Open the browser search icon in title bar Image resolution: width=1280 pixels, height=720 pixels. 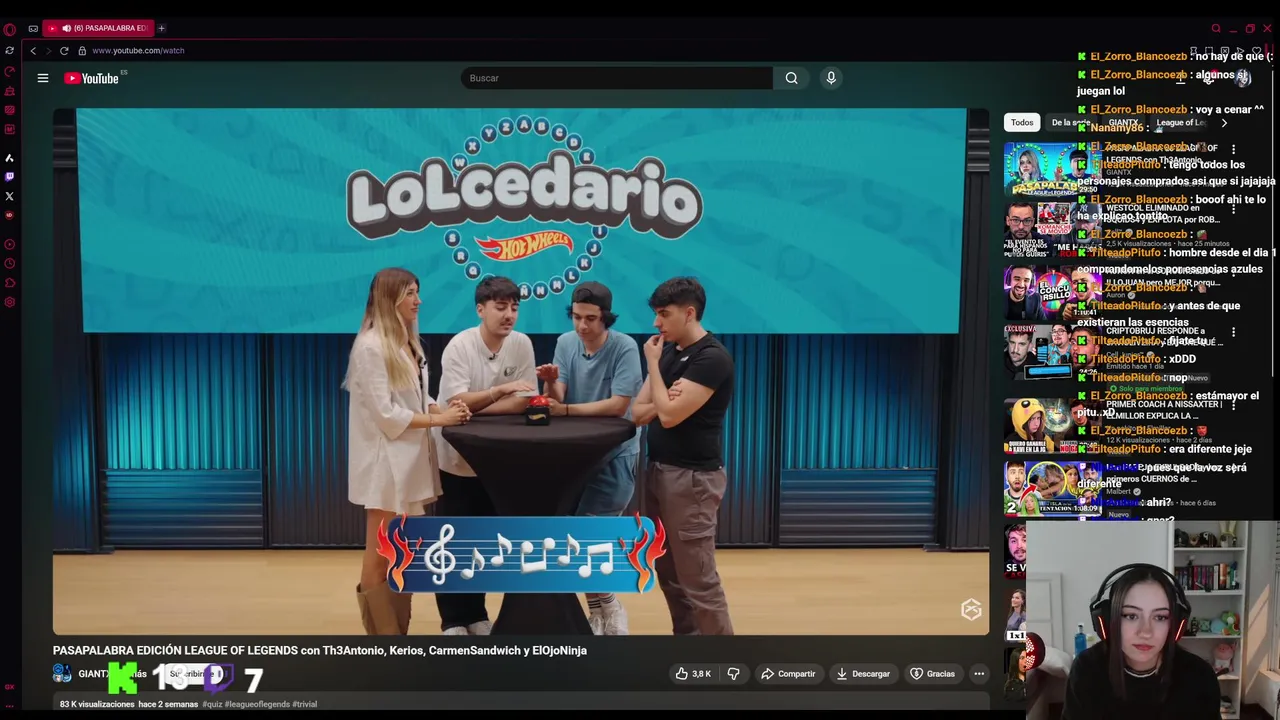point(1216,29)
